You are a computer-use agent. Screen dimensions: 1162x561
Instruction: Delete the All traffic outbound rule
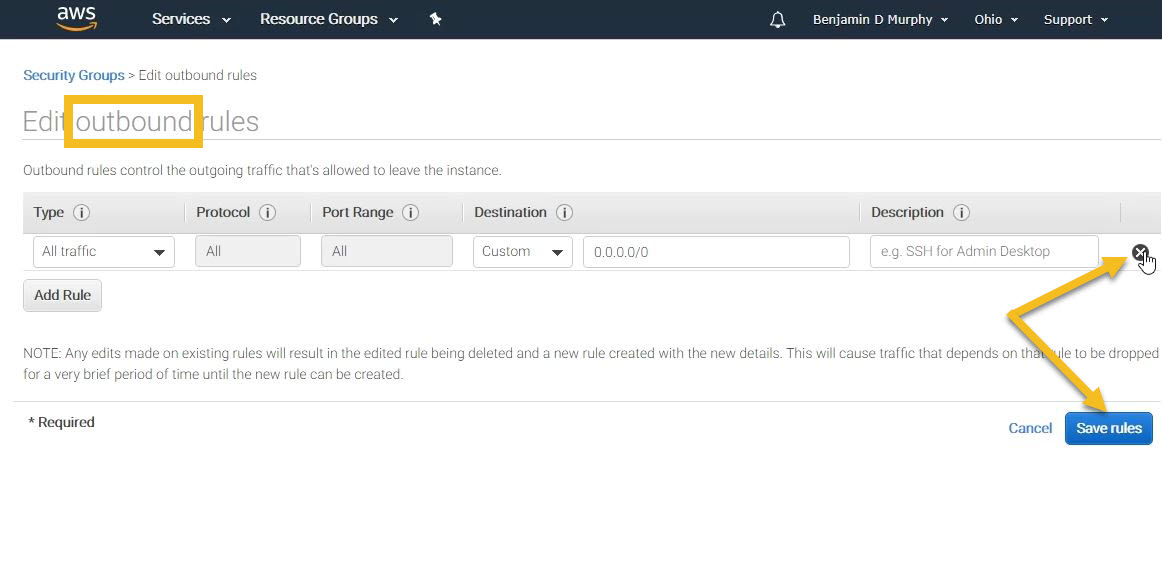[1141, 252]
